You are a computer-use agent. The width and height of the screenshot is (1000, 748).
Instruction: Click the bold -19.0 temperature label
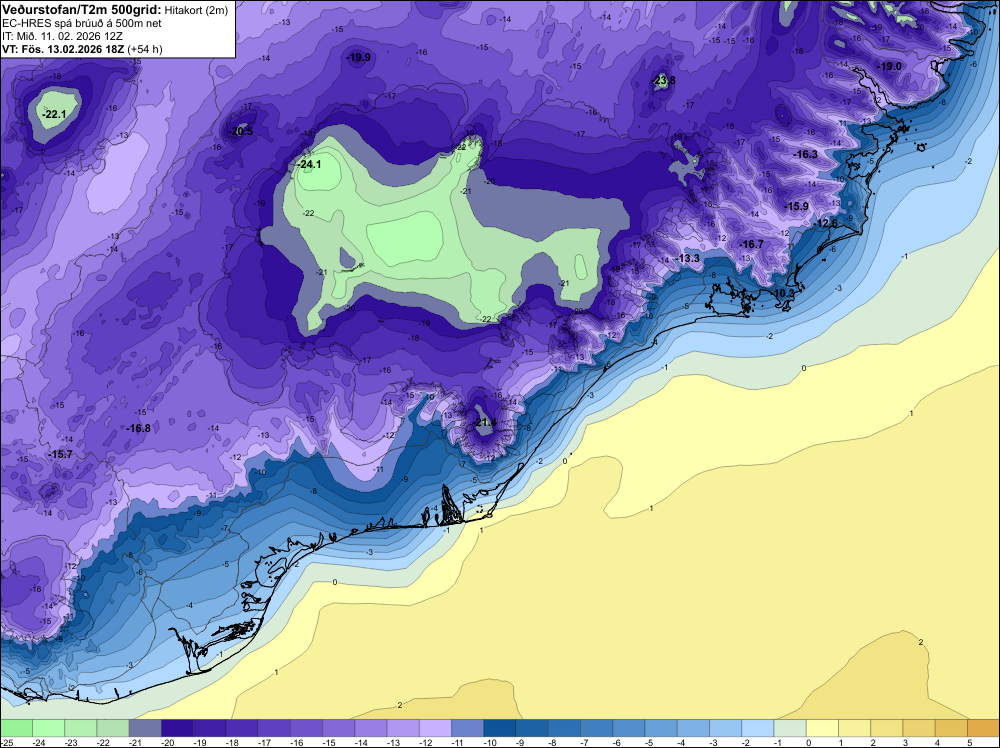point(889,66)
